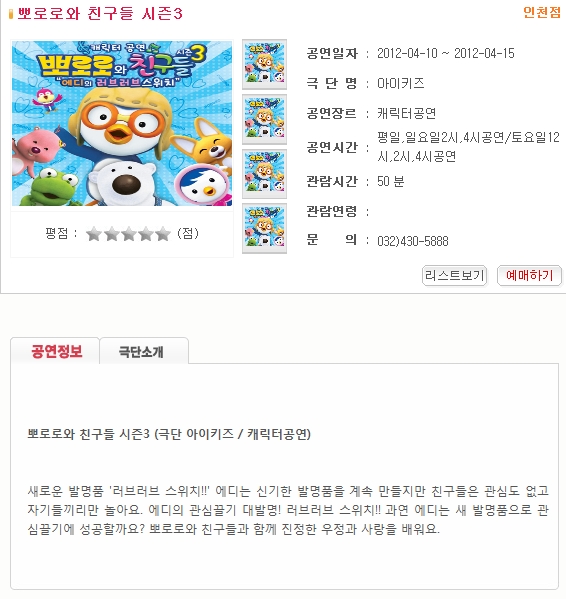The height and width of the screenshot is (599, 566).
Task: Click the 리스트보기 button
Action: click(x=454, y=275)
